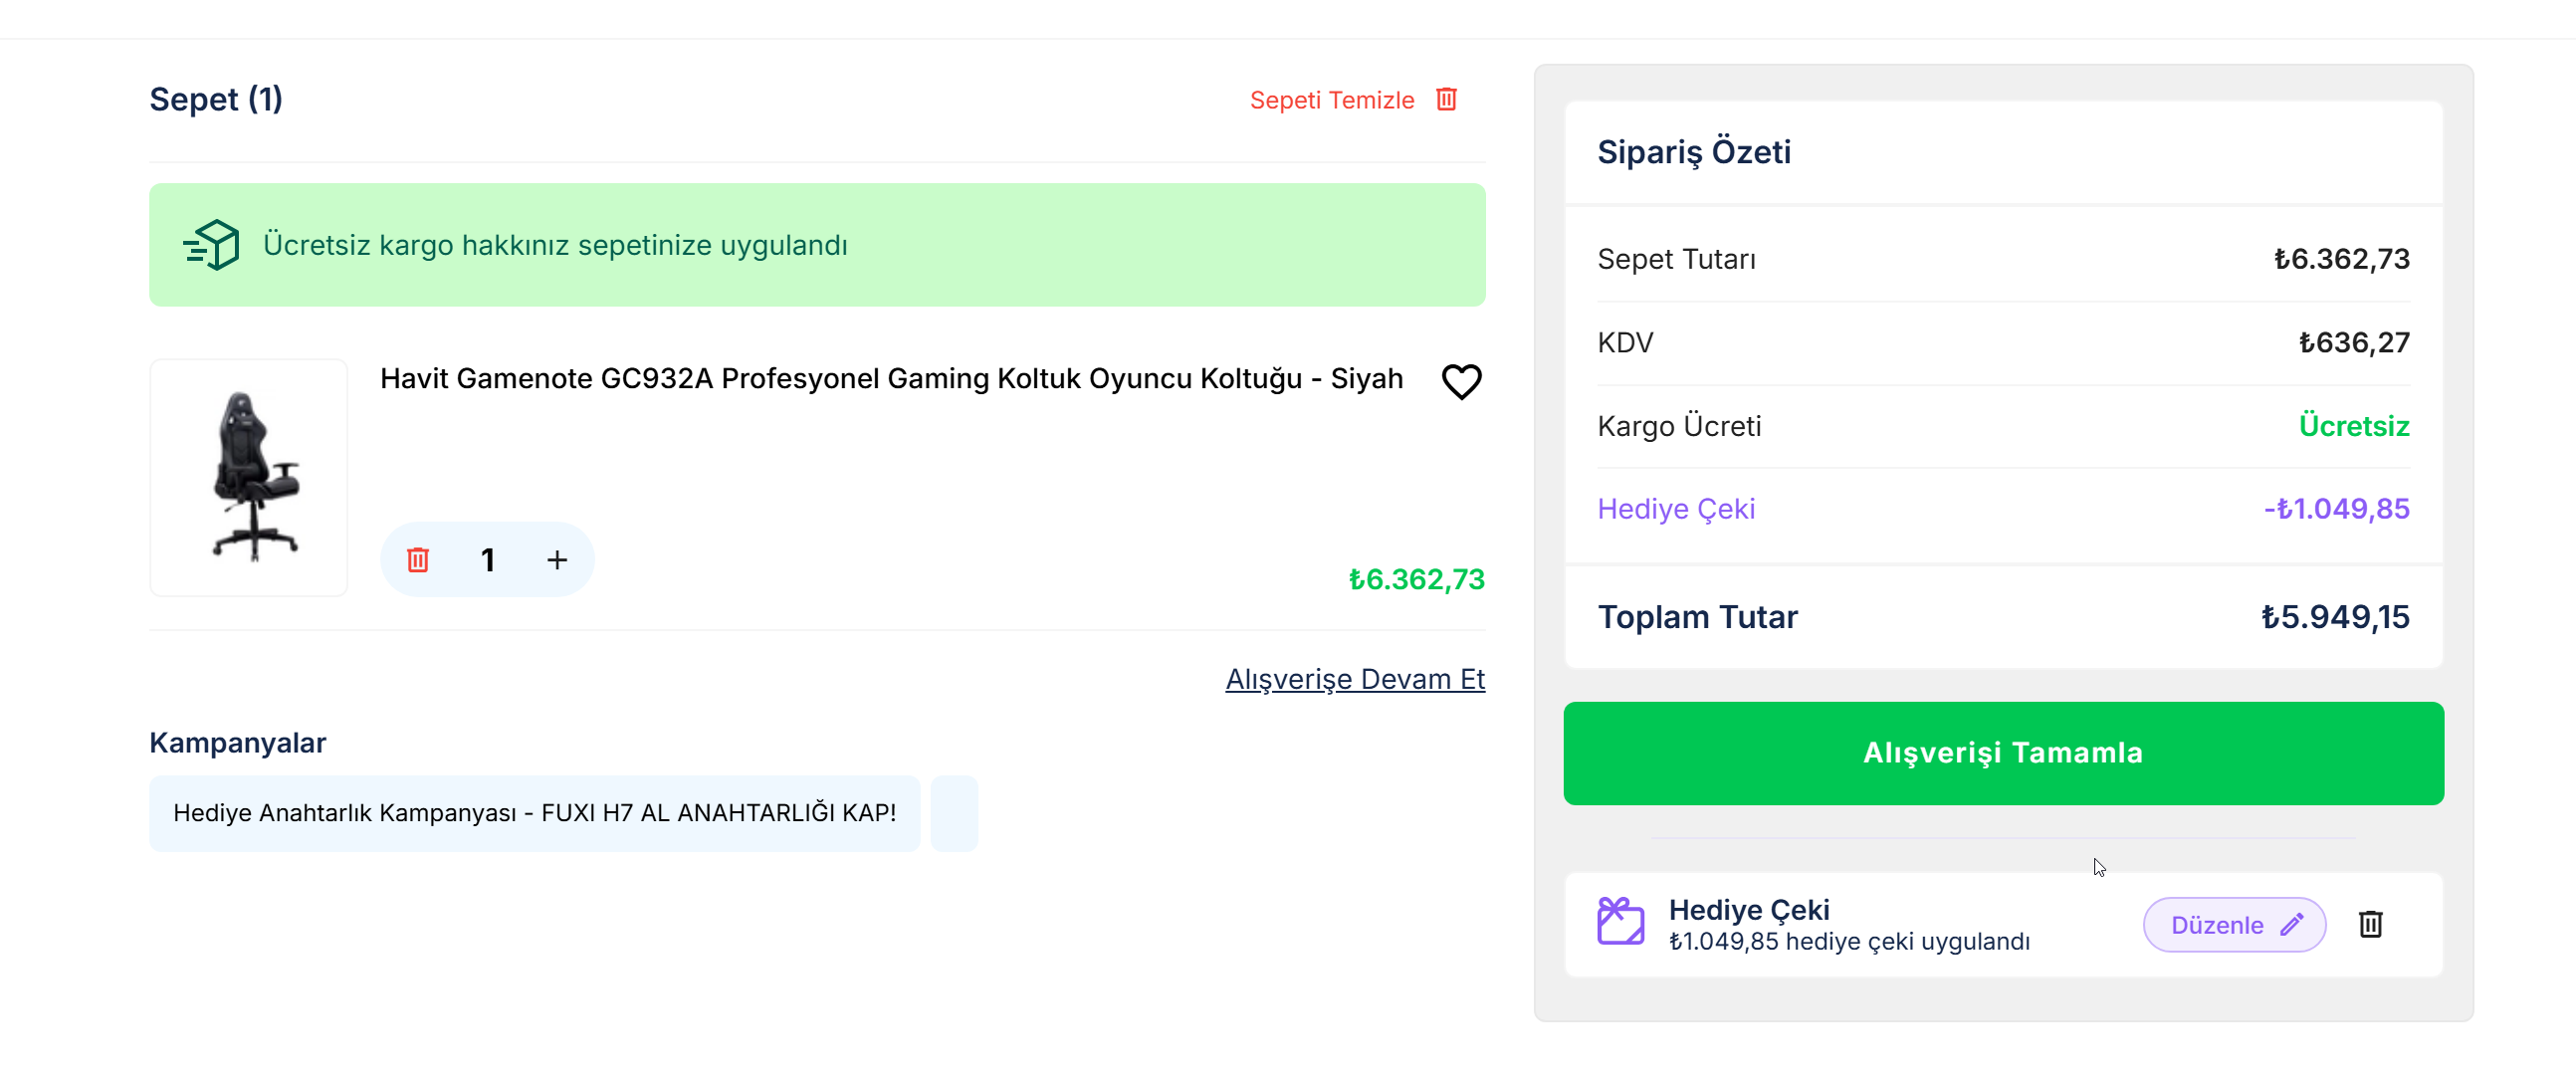
Task: Click the purple gift voucher icon
Action: (1620, 921)
